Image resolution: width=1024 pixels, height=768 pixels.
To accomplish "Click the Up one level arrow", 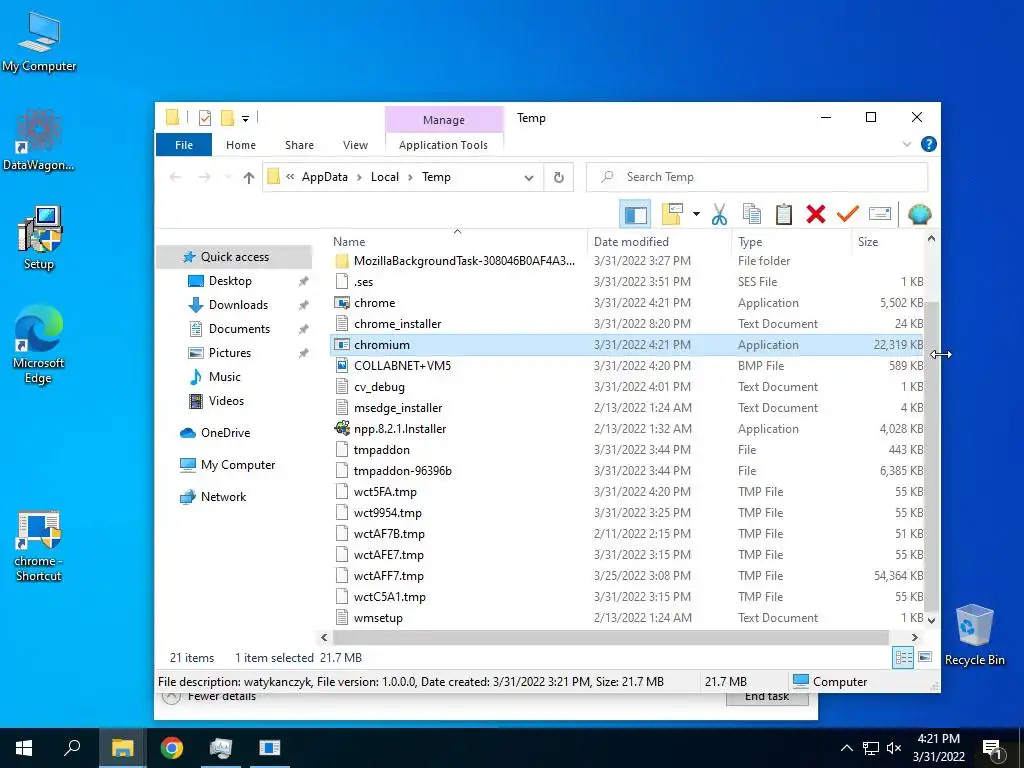I will [x=248, y=177].
